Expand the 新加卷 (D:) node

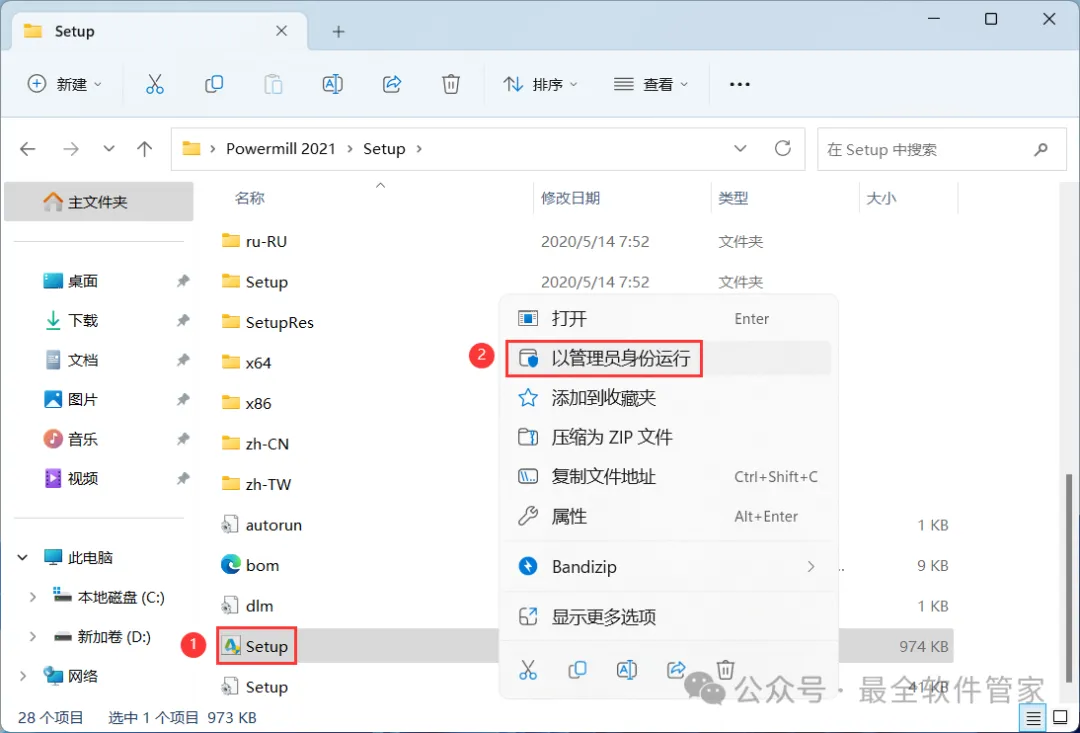click(32, 637)
